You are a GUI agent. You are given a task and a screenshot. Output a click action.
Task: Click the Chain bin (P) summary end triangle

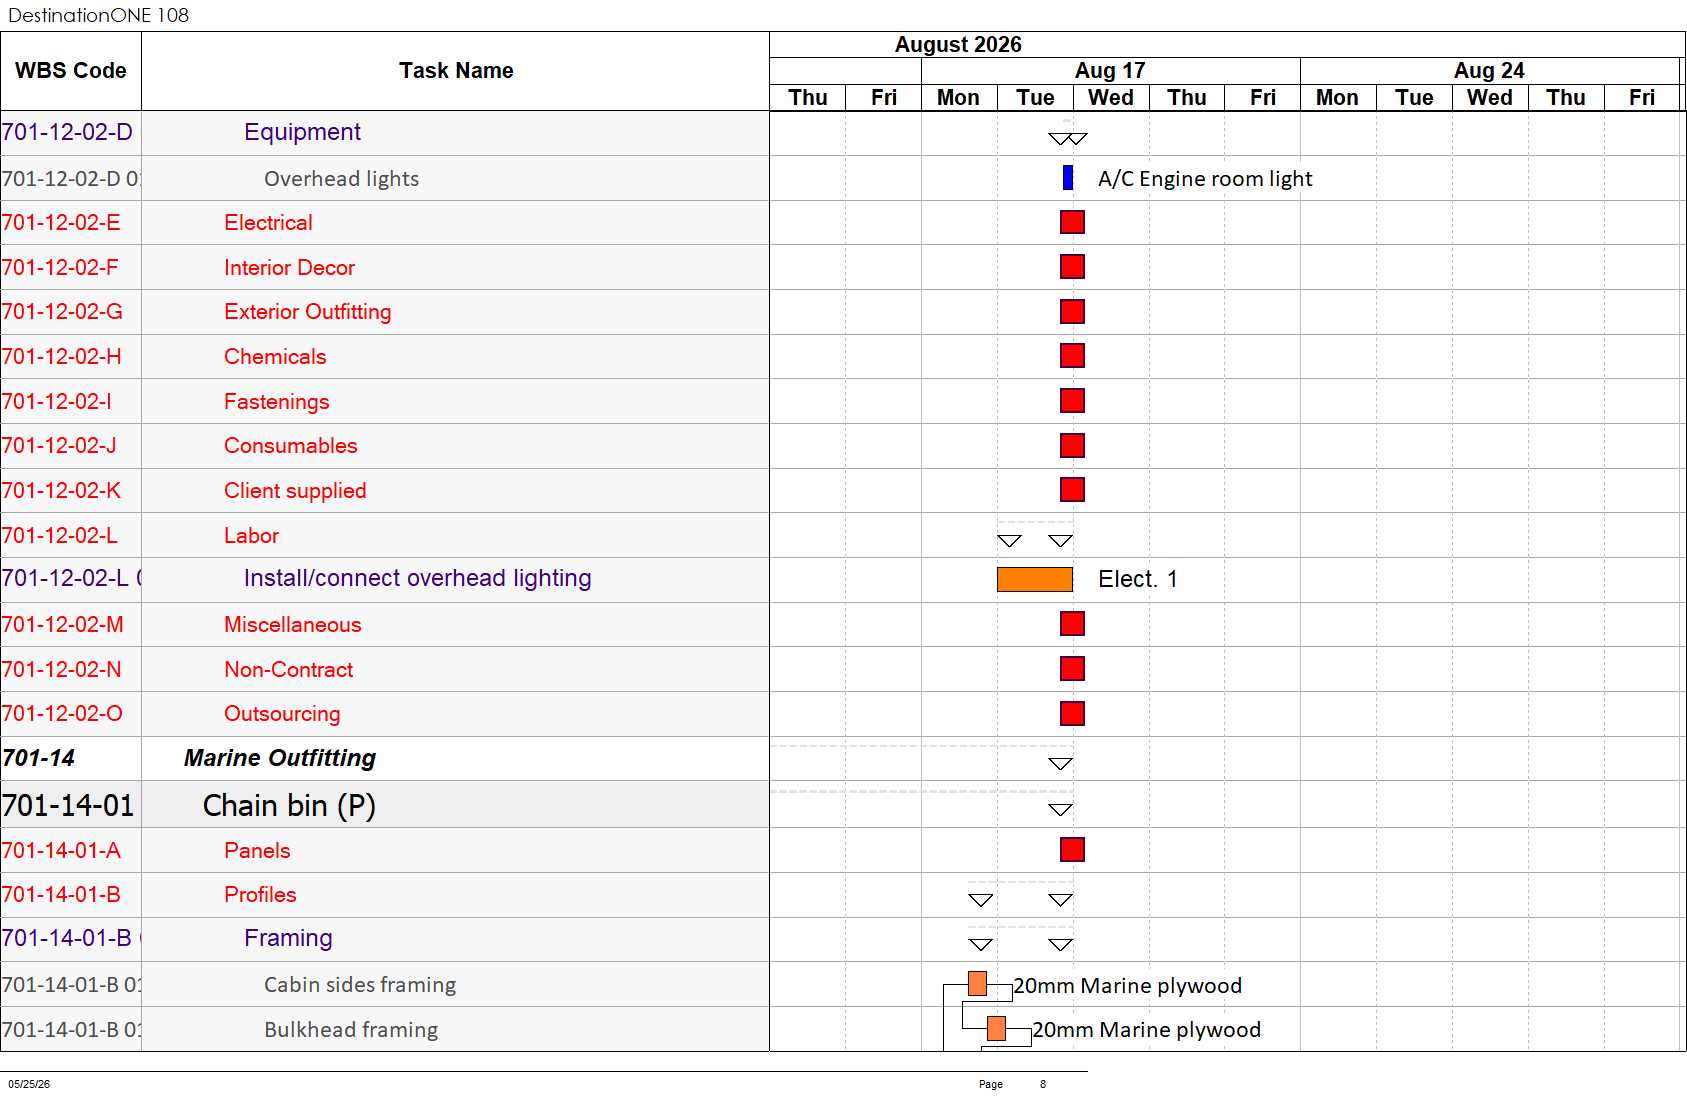(x=1060, y=810)
